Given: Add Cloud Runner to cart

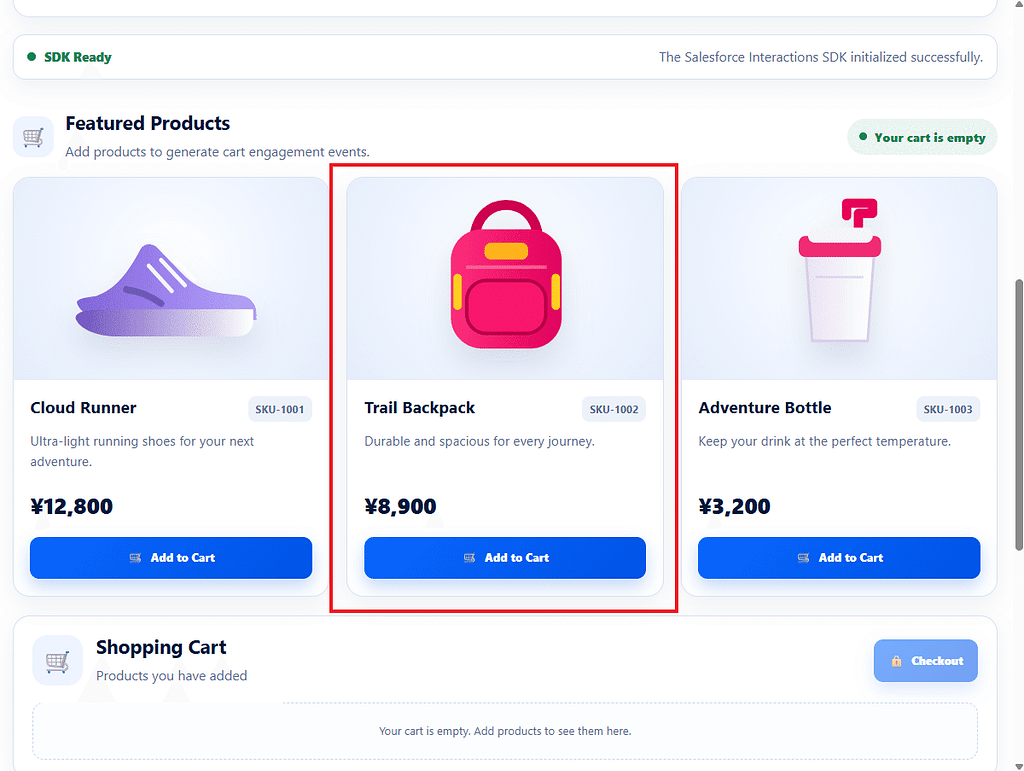Looking at the screenshot, I should coord(171,558).
